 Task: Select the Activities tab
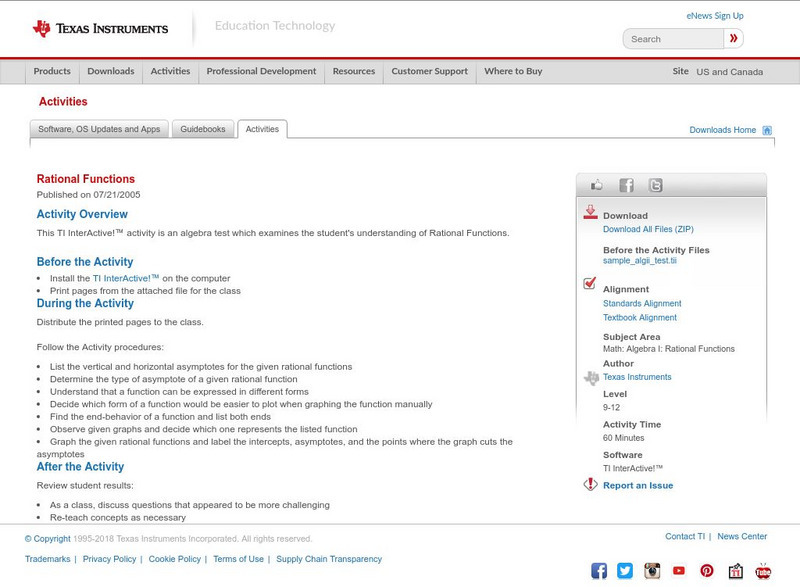262,129
